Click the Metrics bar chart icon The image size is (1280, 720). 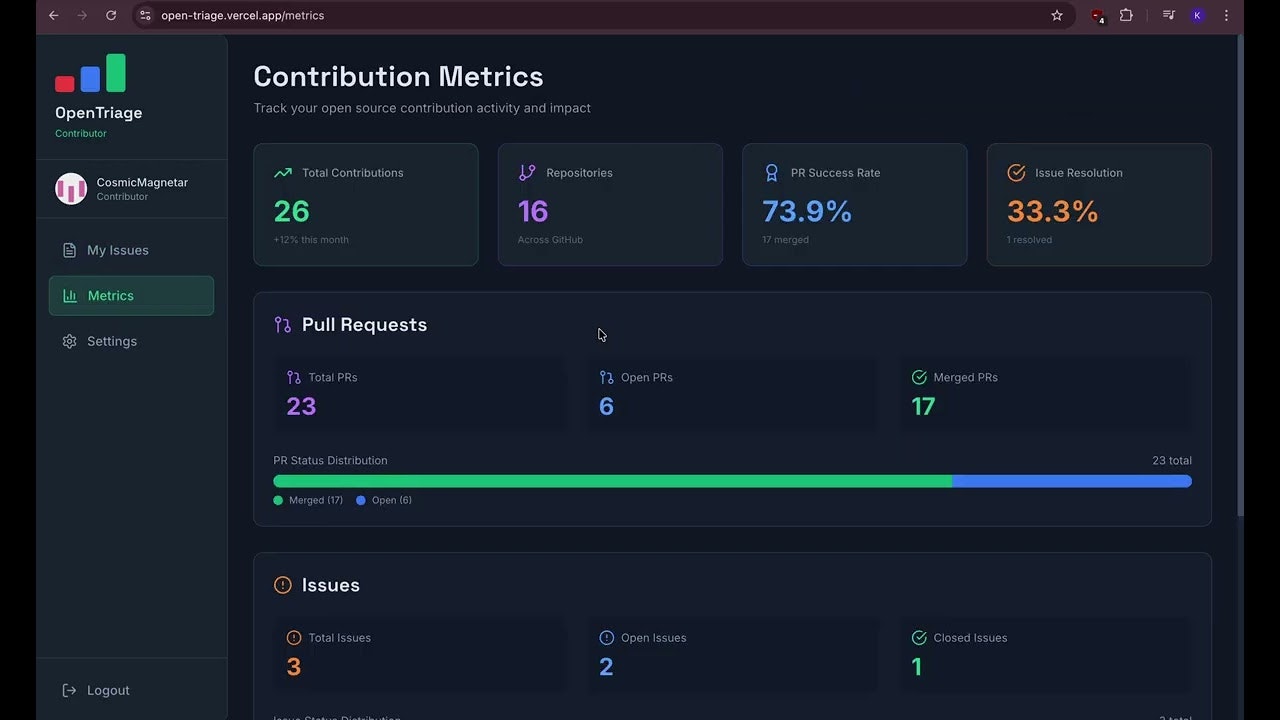pyautogui.click(x=70, y=296)
